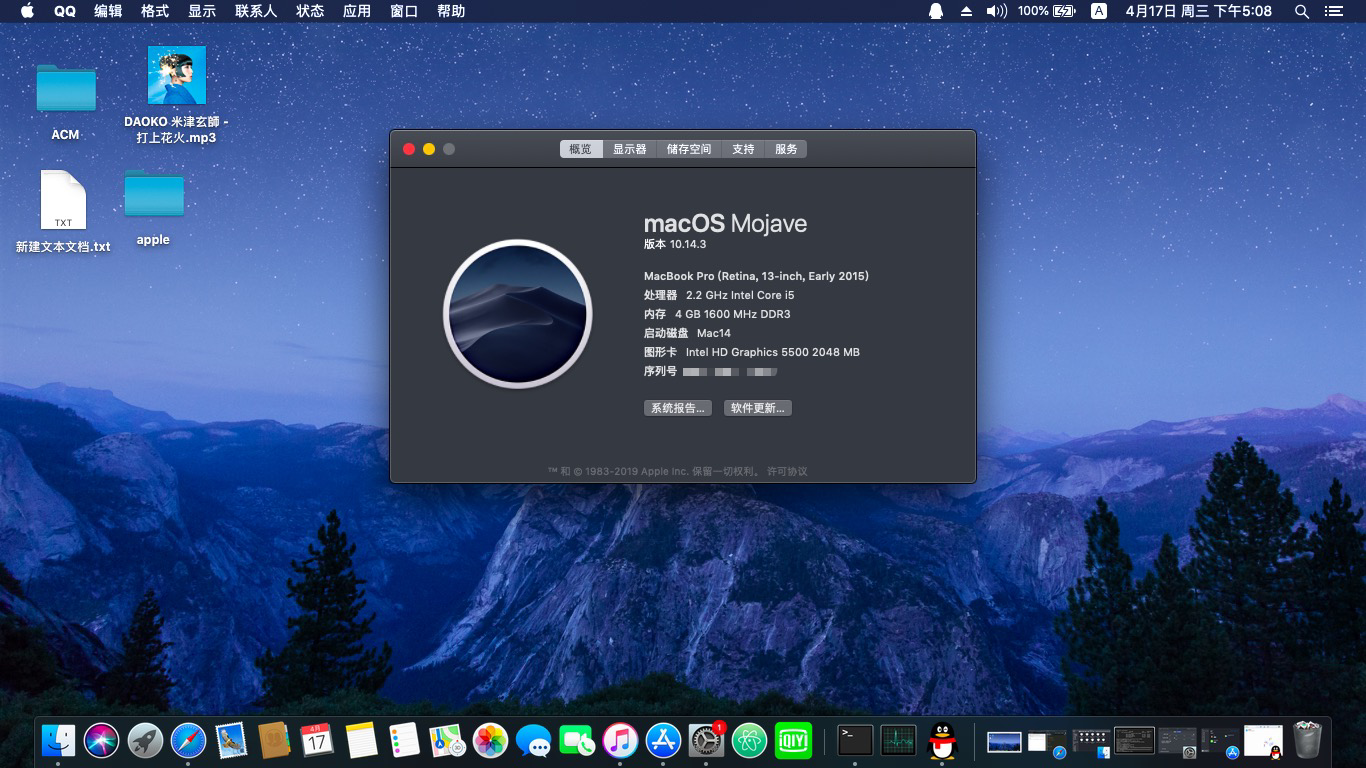Open App Store in Dock
The width and height of the screenshot is (1366, 768).
[663, 741]
